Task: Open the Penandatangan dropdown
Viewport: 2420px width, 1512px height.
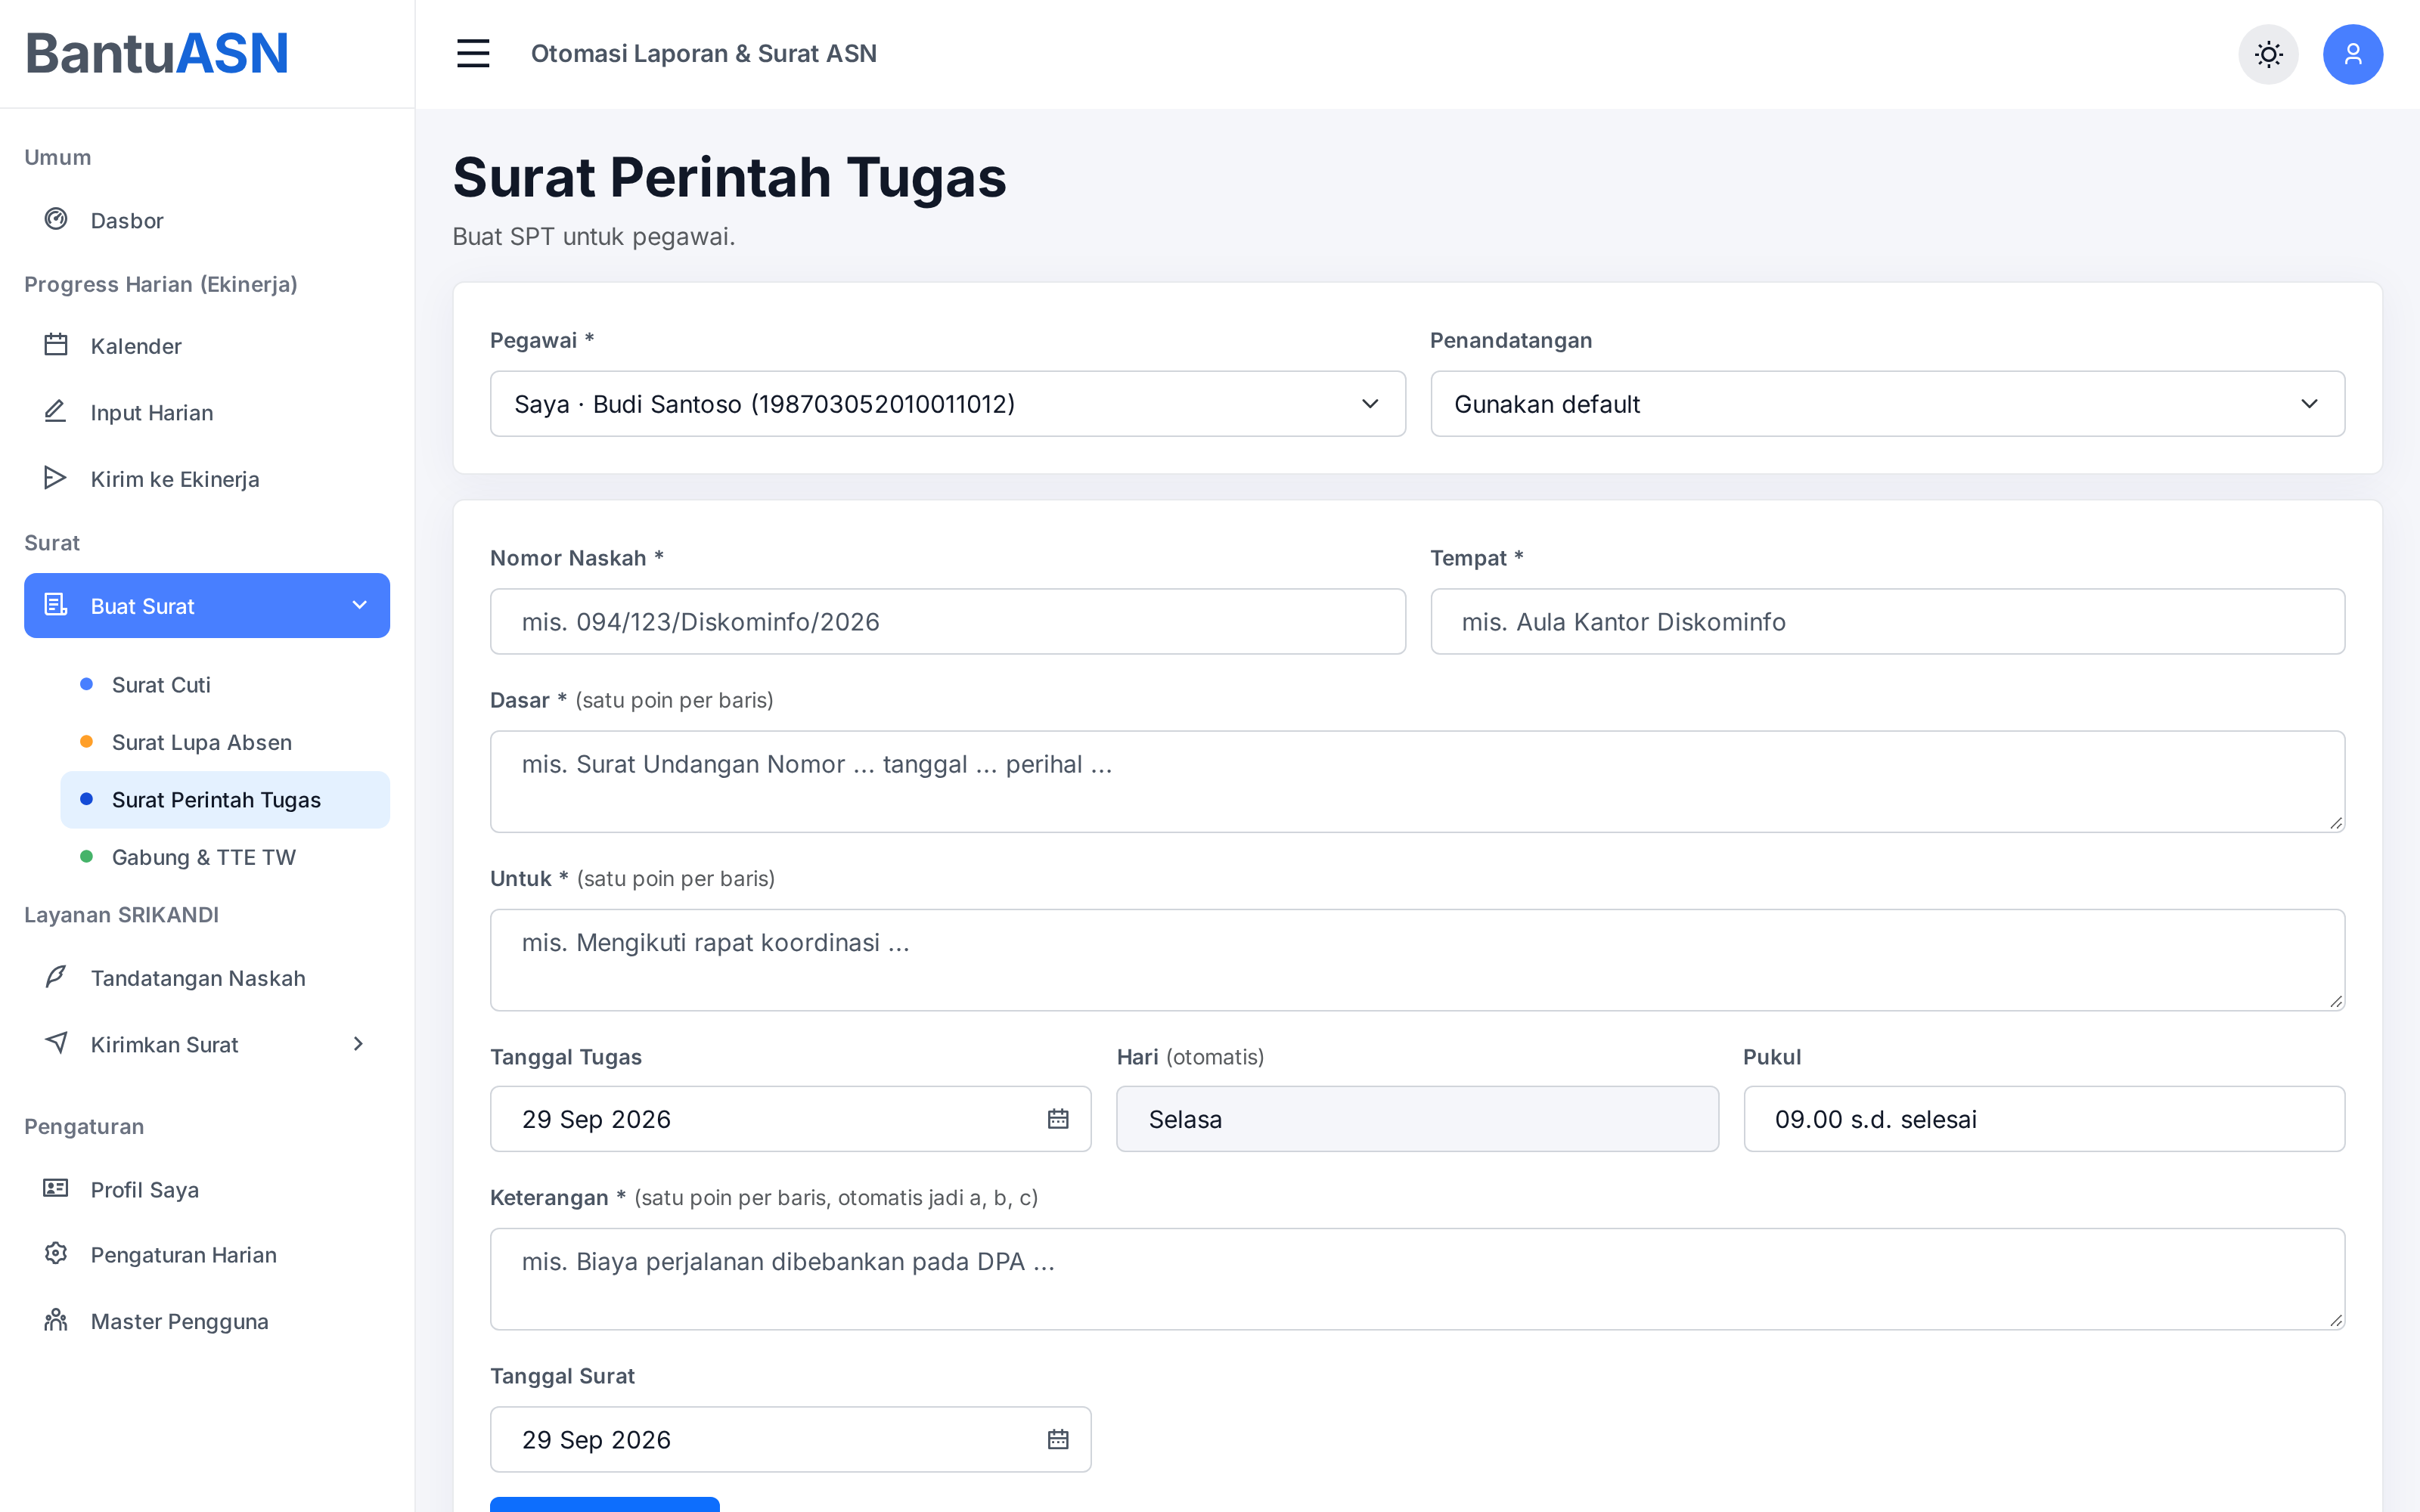Action: pyautogui.click(x=1887, y=404)
